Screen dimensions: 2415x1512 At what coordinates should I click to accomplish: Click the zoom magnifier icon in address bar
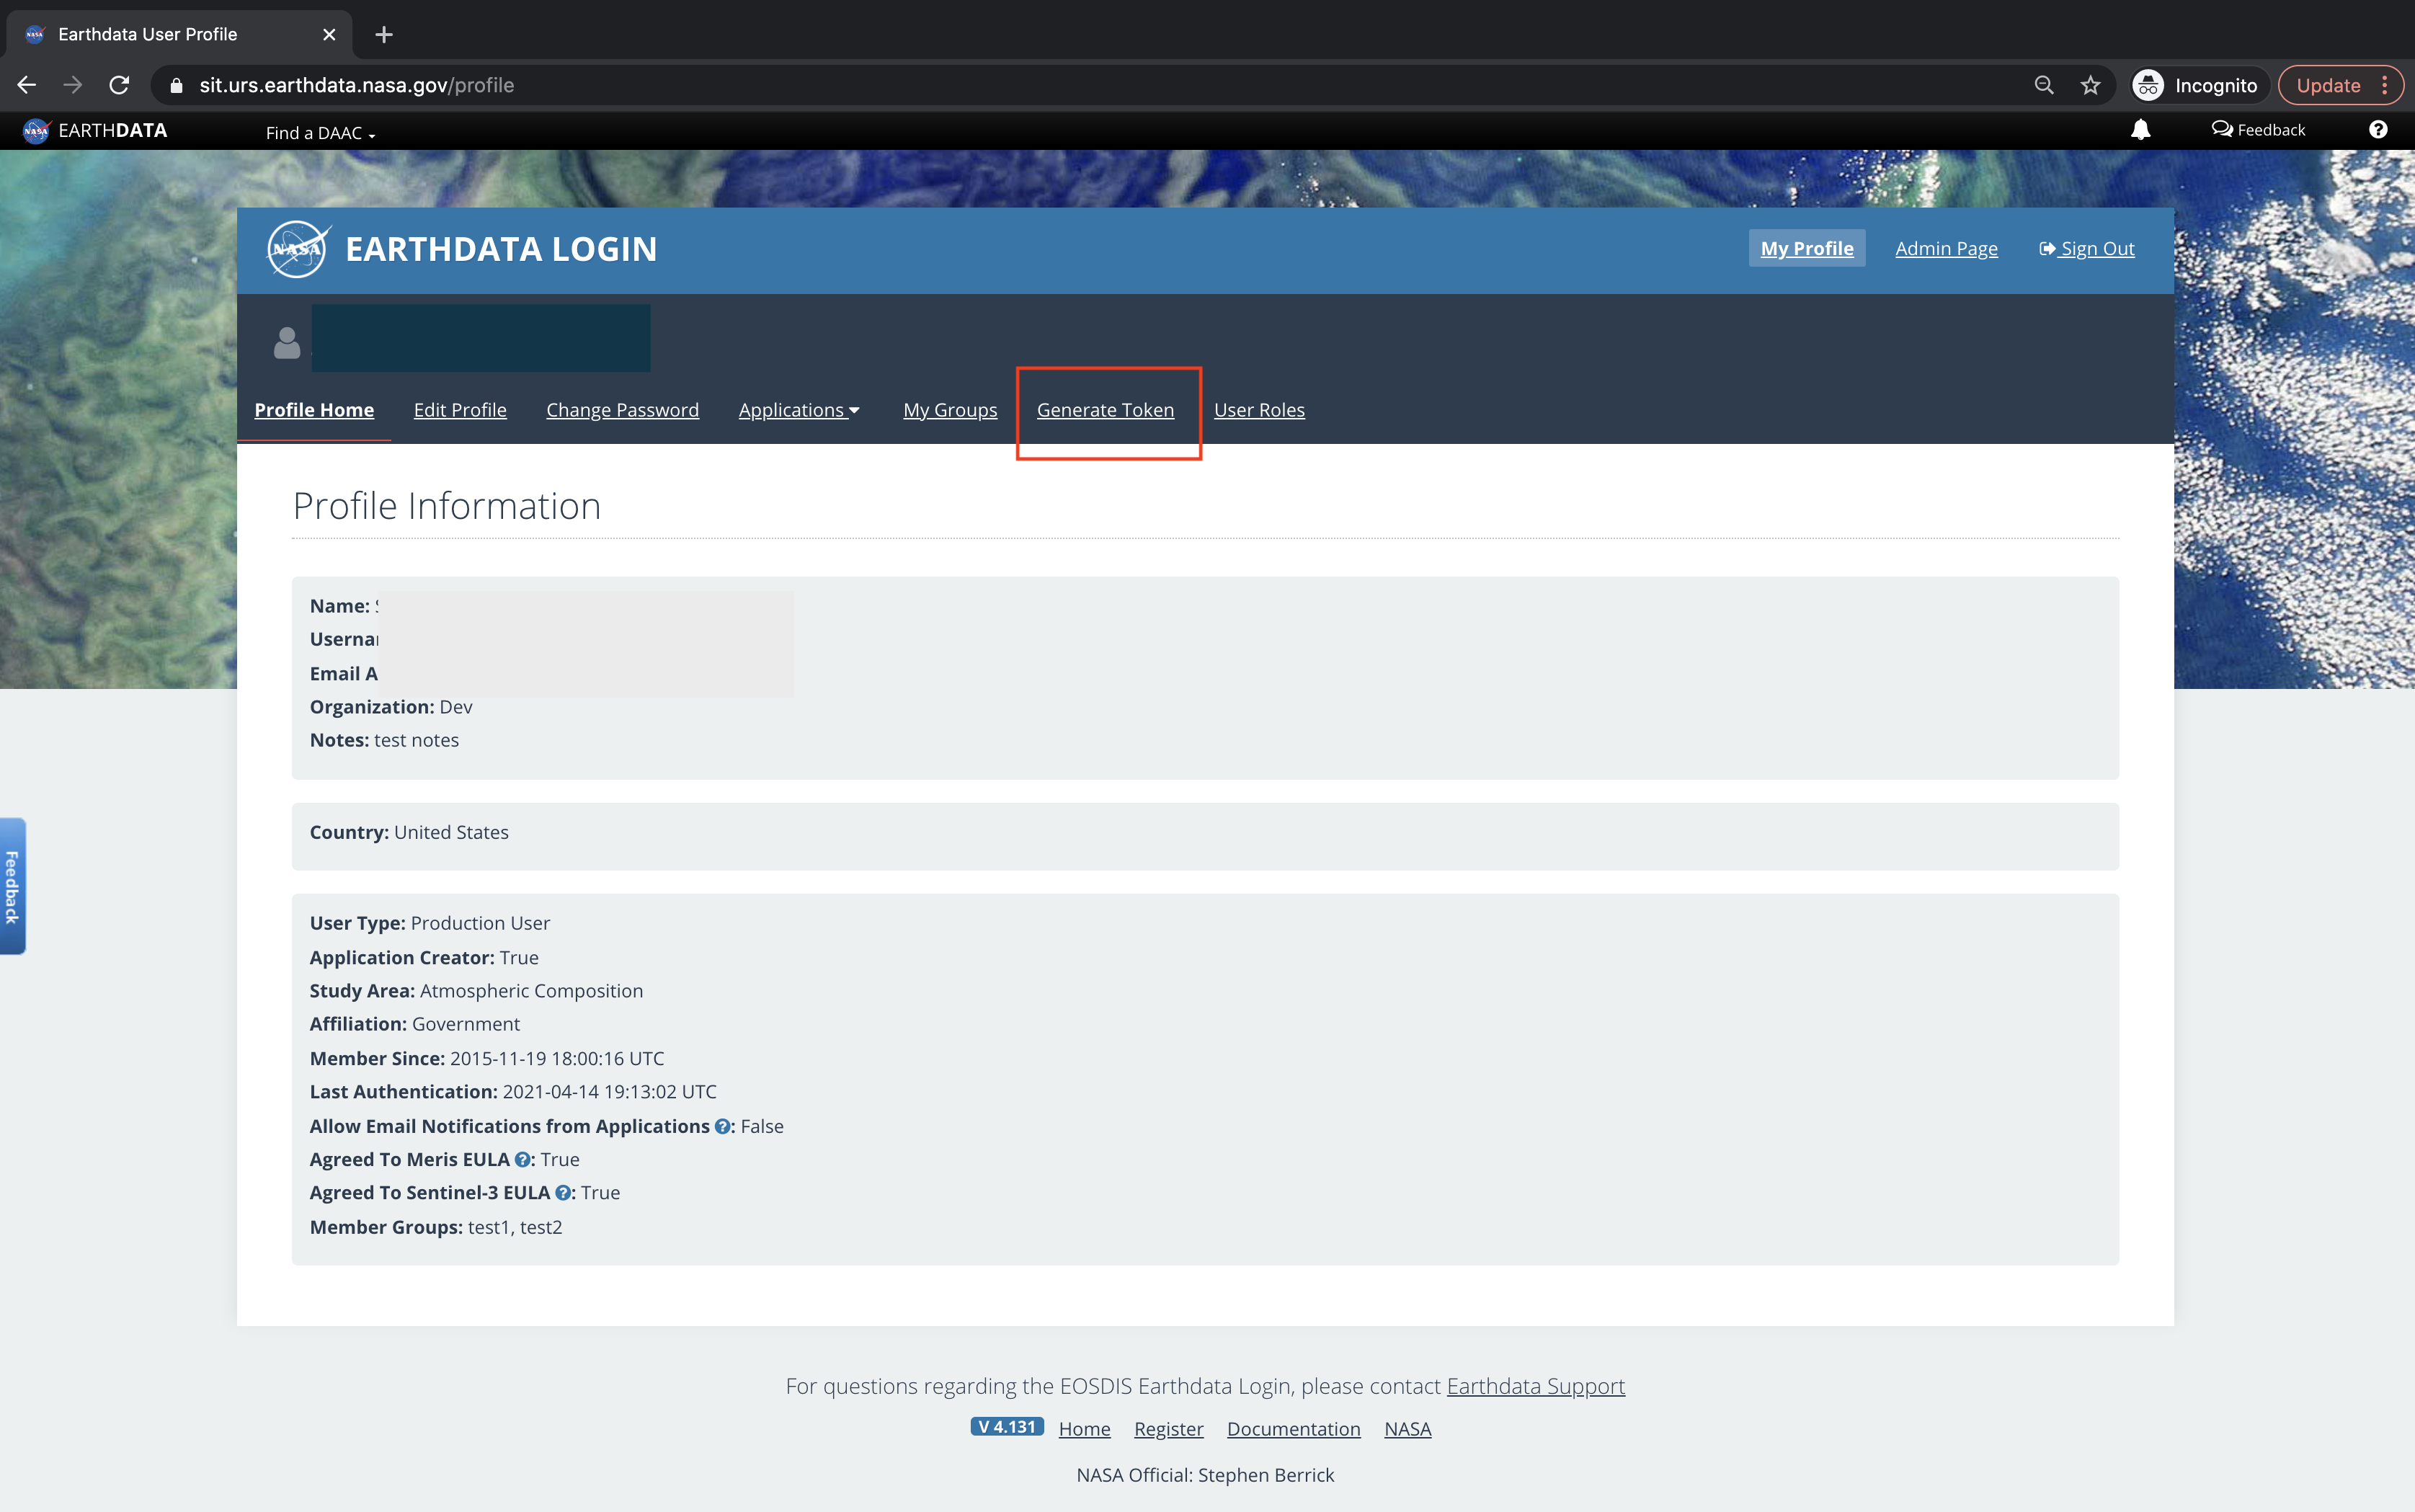coord(2044,85)
